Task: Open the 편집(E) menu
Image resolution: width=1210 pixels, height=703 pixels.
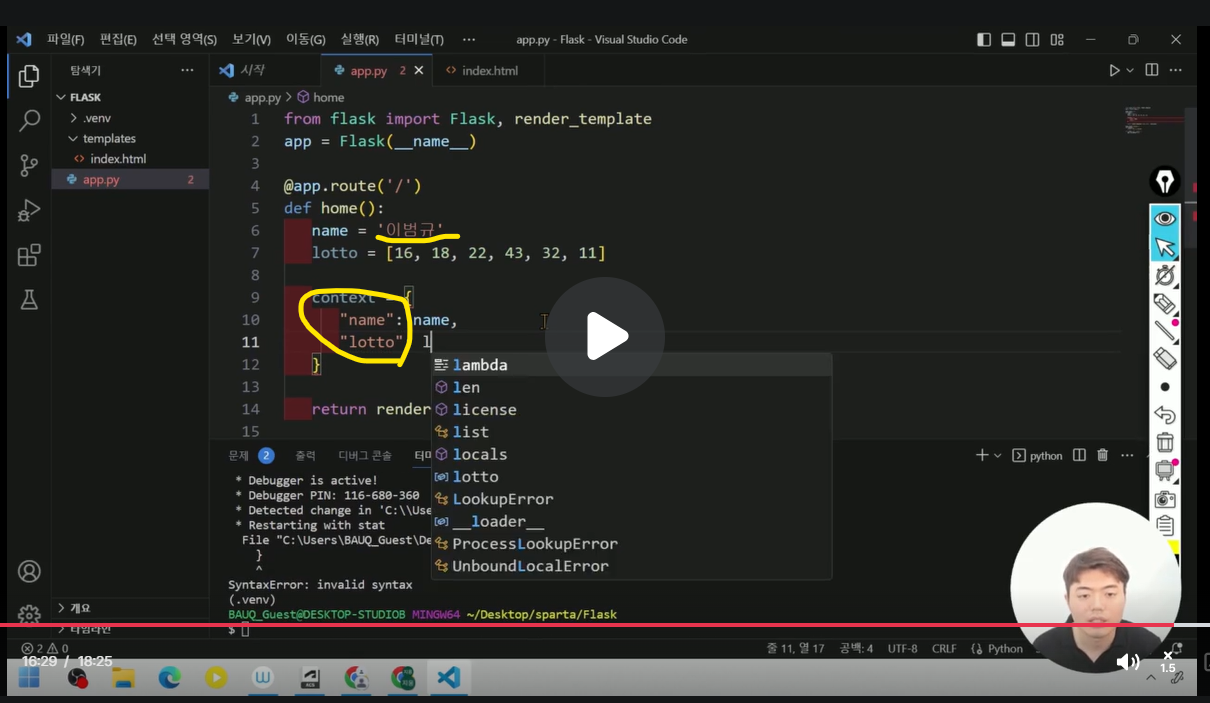Action: click(x=118, y=39)
